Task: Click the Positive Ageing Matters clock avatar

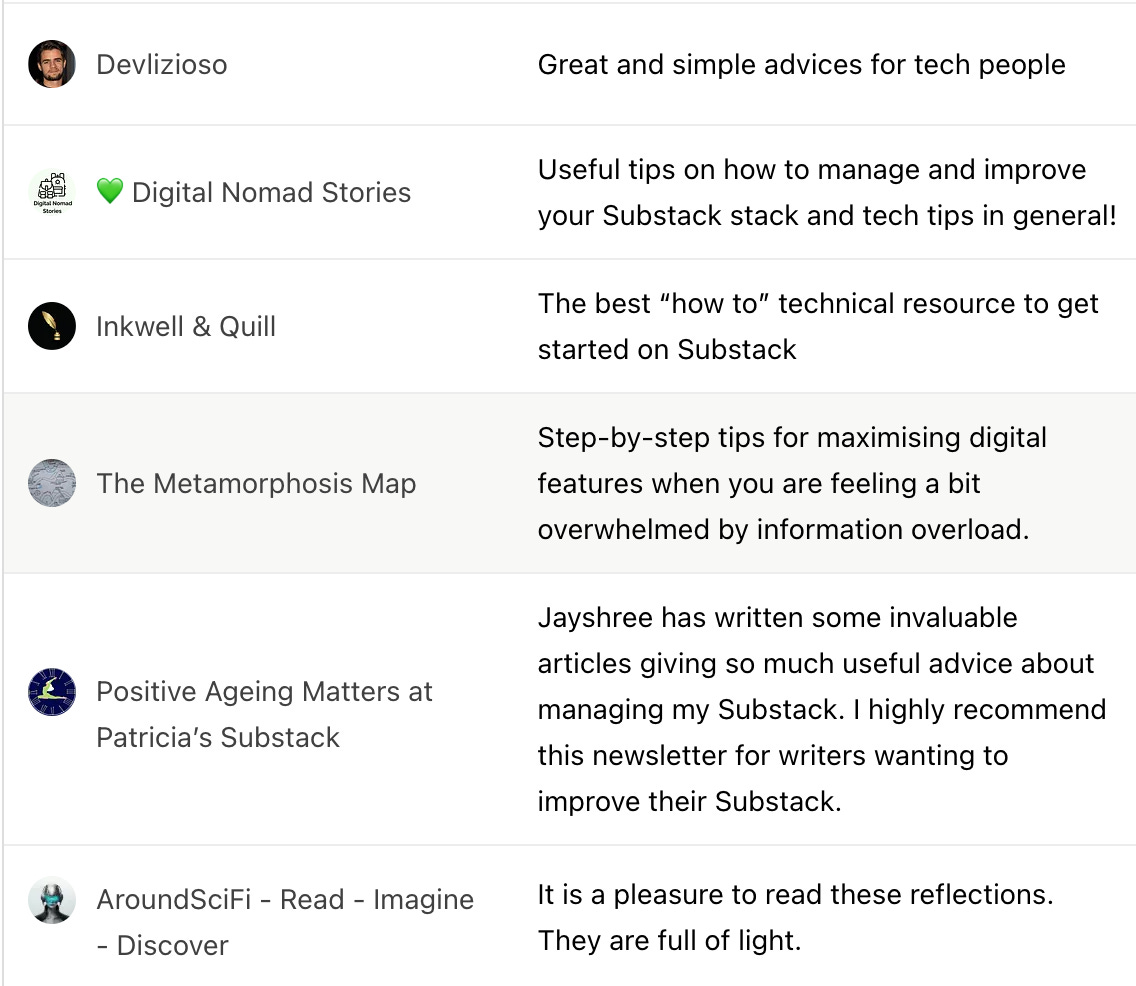Action: (x=51, y=692)
